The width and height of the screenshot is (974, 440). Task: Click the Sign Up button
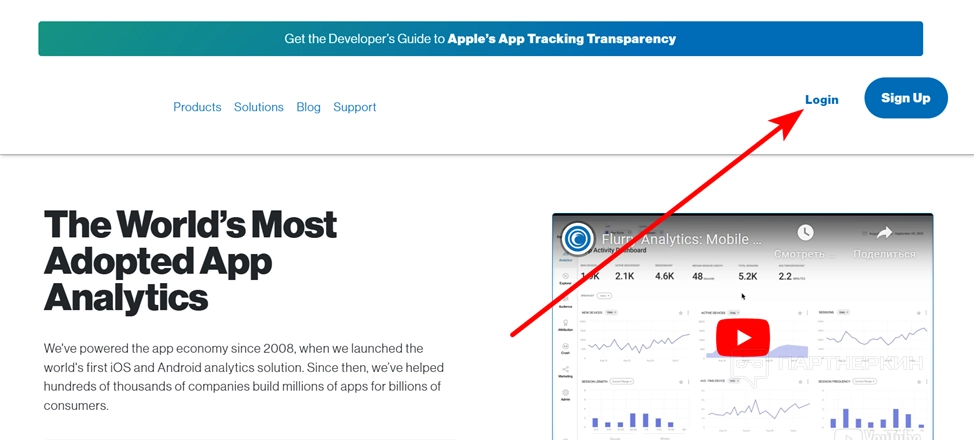pos(906,98)
